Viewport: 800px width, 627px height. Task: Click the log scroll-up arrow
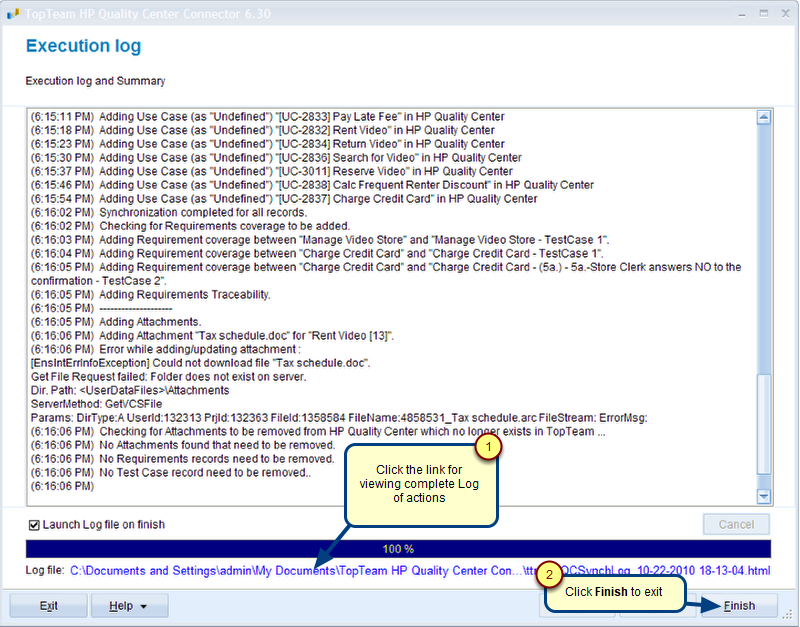click(764, 117)
